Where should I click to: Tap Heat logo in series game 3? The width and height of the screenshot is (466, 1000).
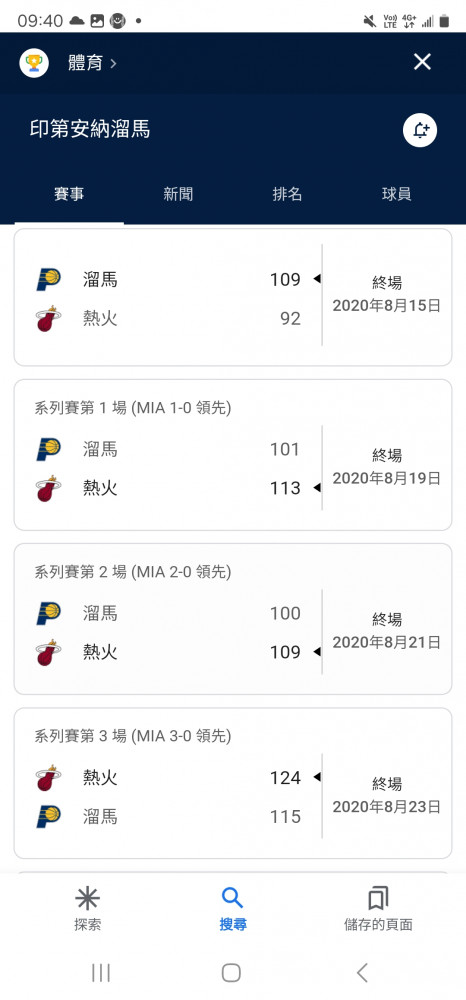[x=48, y=778]
